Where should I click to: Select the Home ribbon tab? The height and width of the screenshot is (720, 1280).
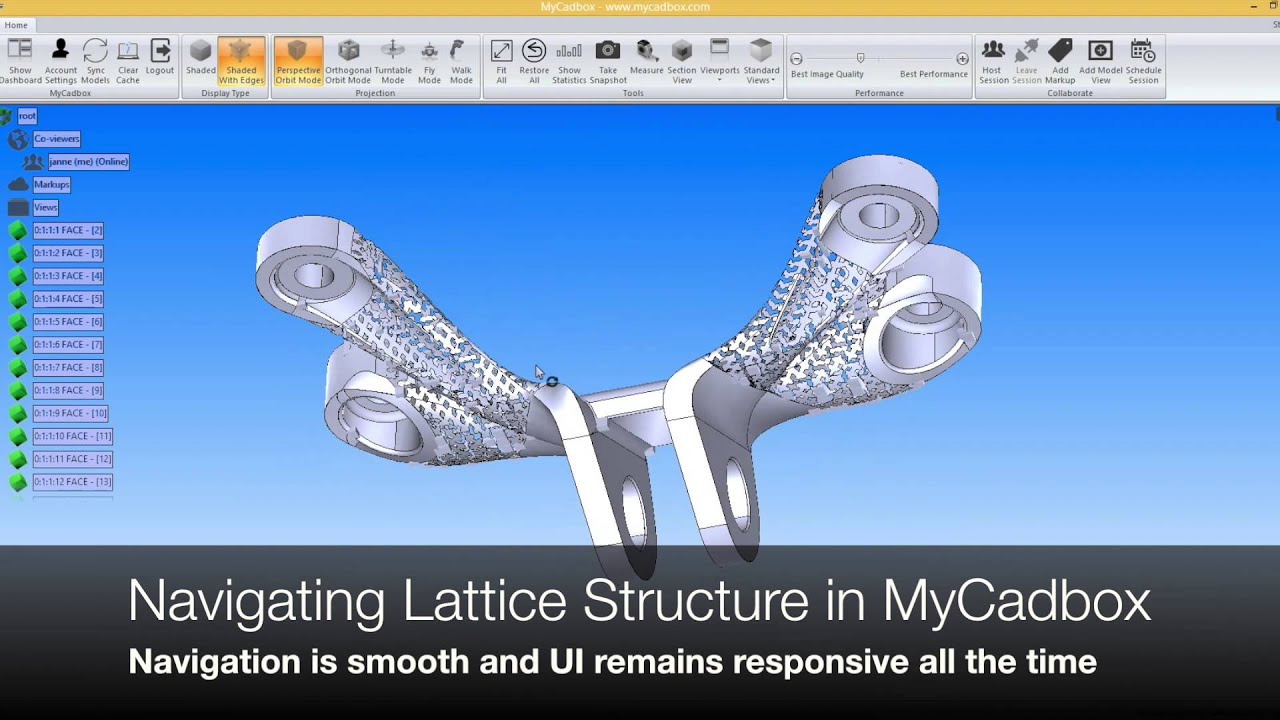tap(16, 25)
